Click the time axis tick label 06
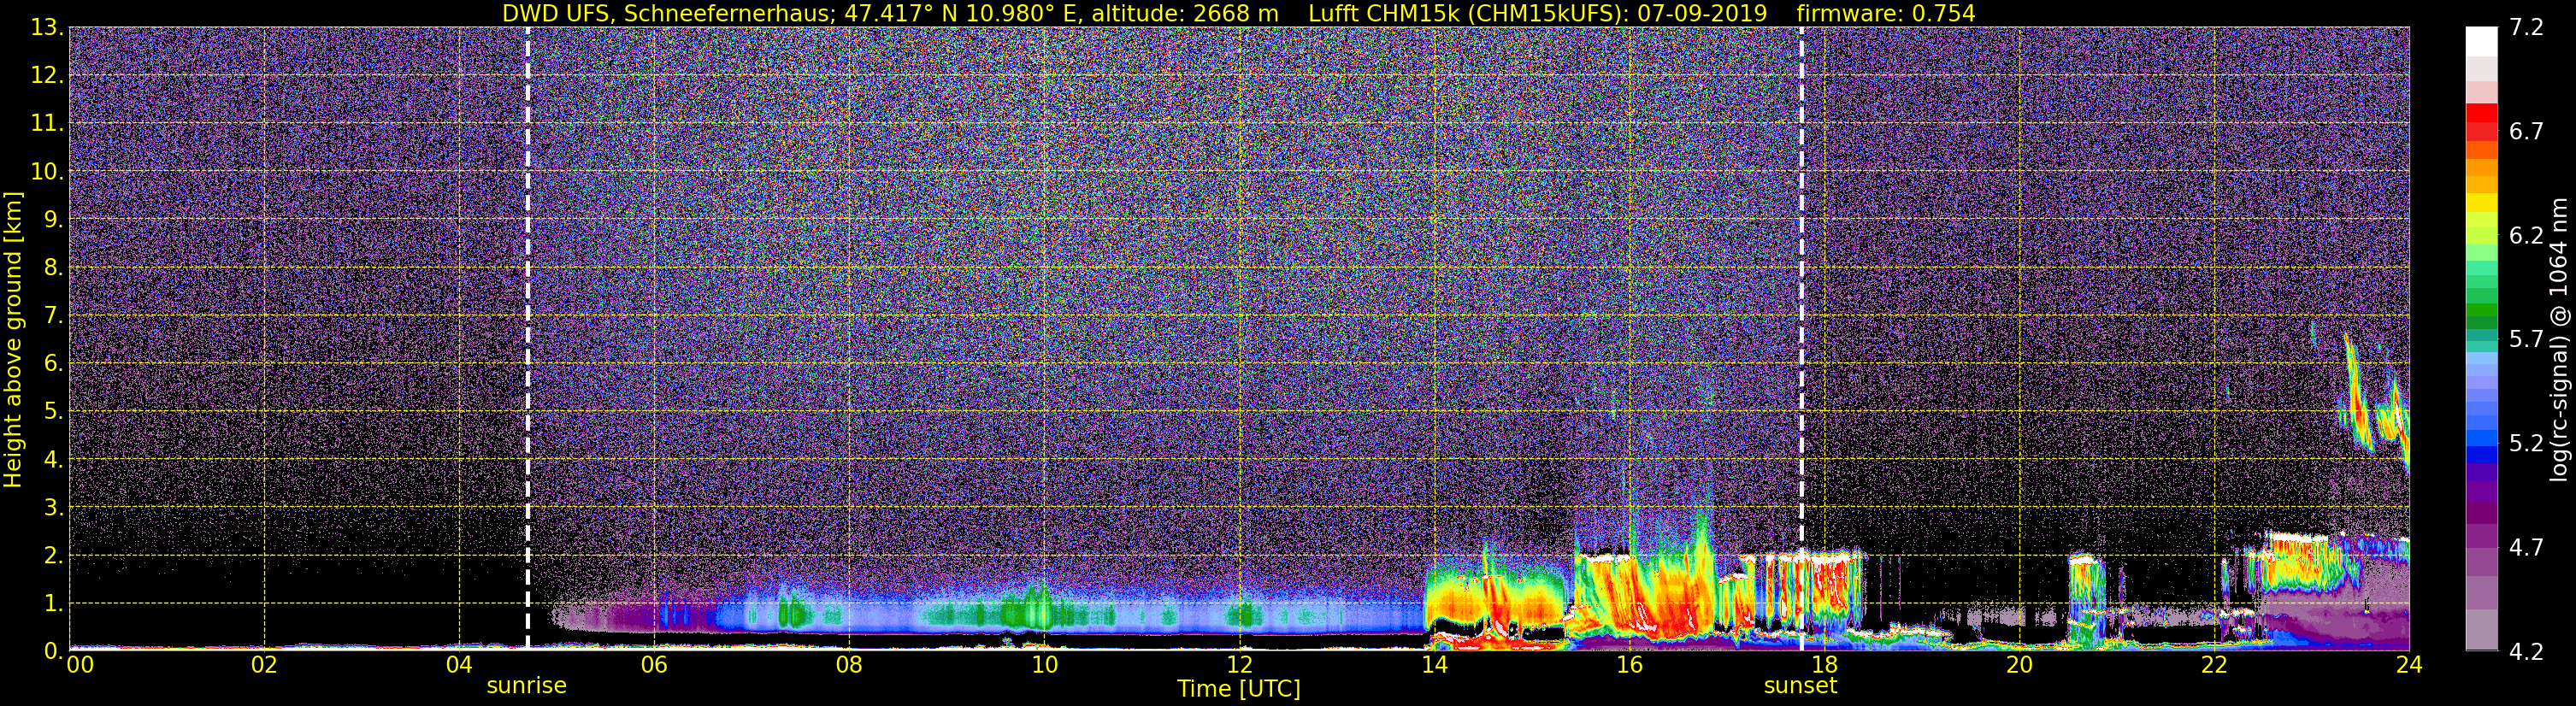This screenshot has width=2576, height=706. point(654,666)
